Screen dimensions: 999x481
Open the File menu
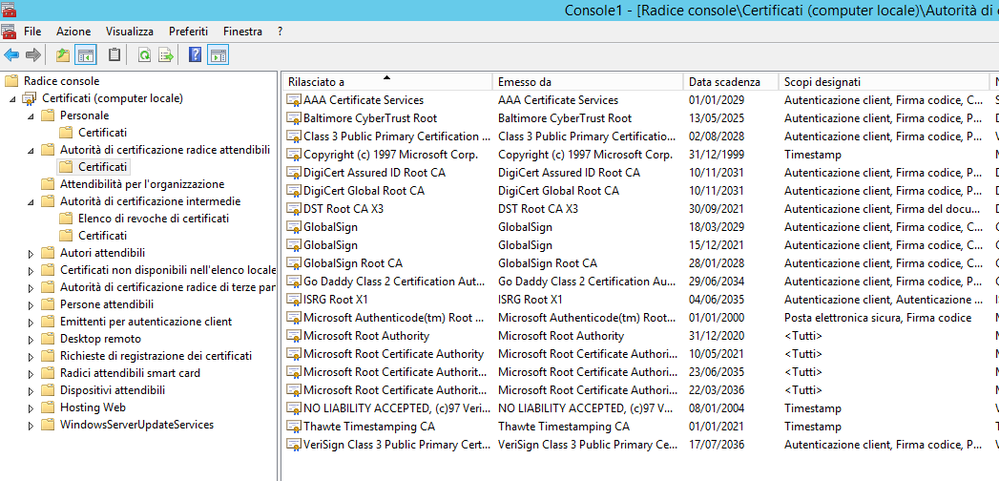(x=32, y=31)
